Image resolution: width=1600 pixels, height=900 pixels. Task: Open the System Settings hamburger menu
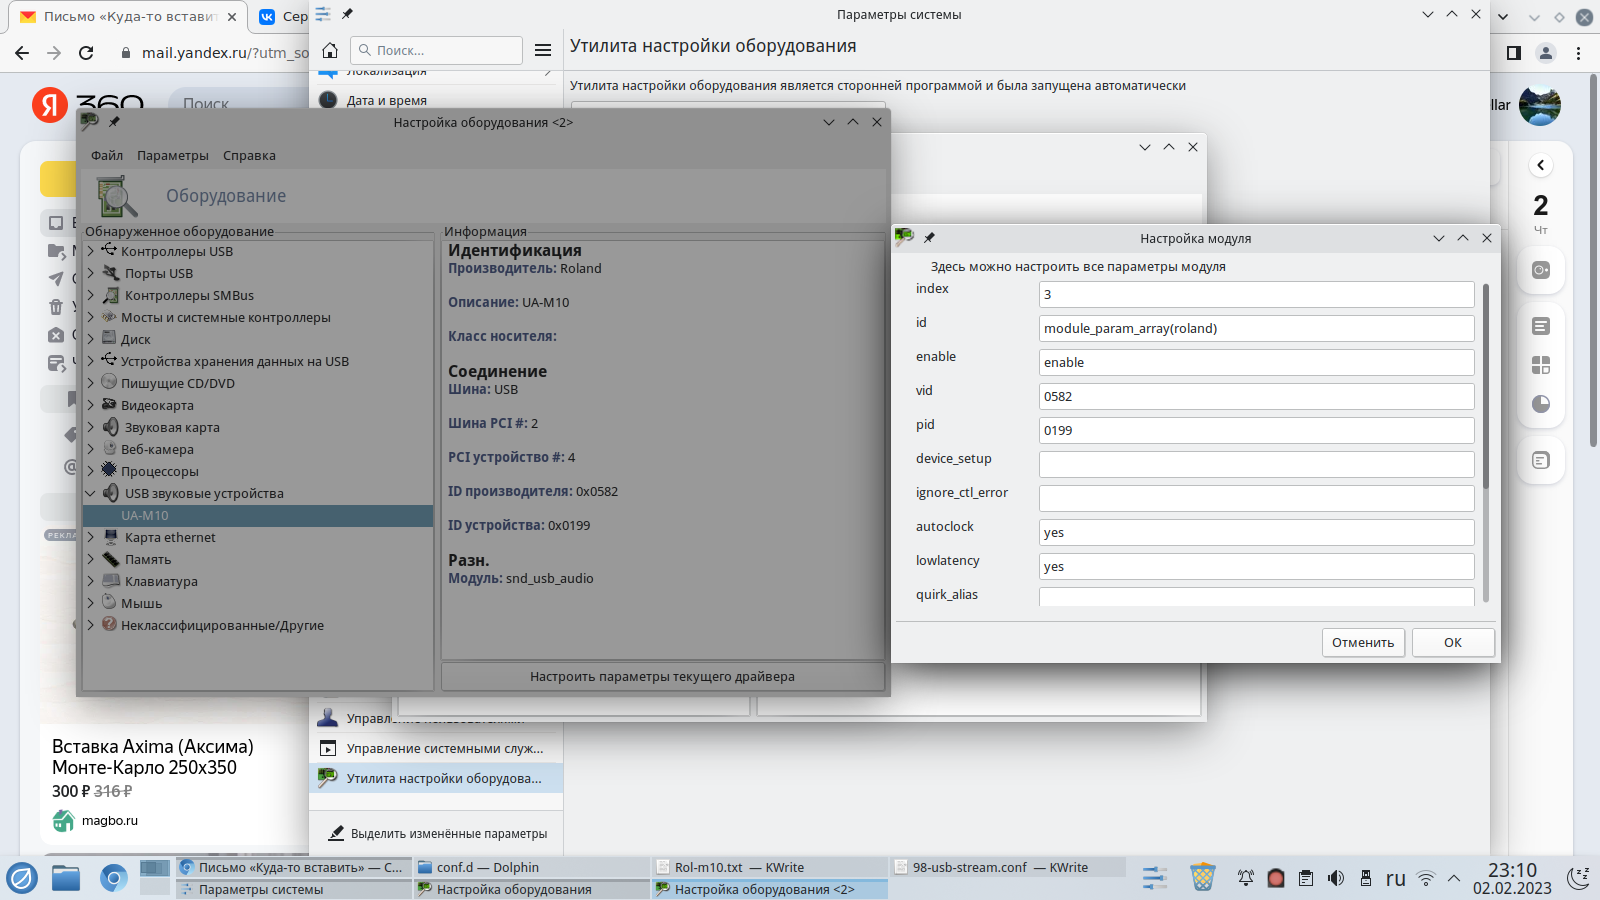[543, 50]
